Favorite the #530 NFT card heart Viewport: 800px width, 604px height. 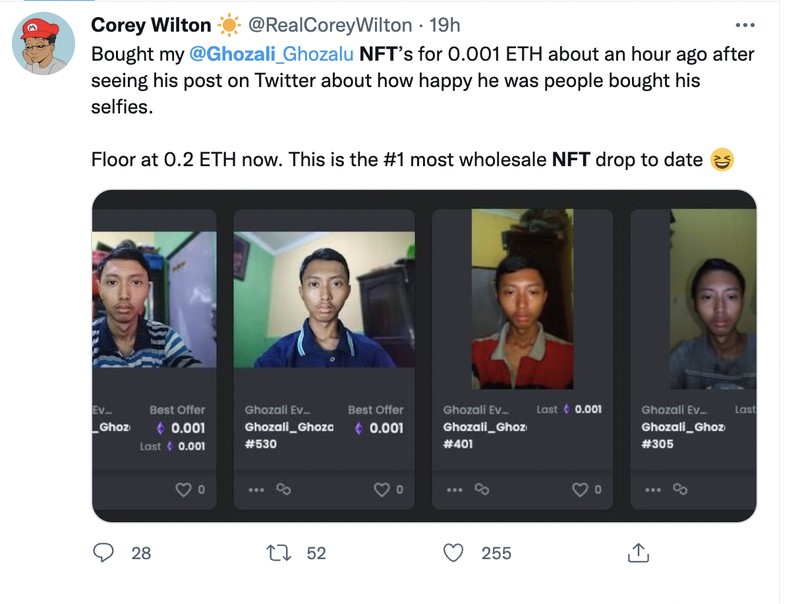pyautogui.click(x=381, y=490)
